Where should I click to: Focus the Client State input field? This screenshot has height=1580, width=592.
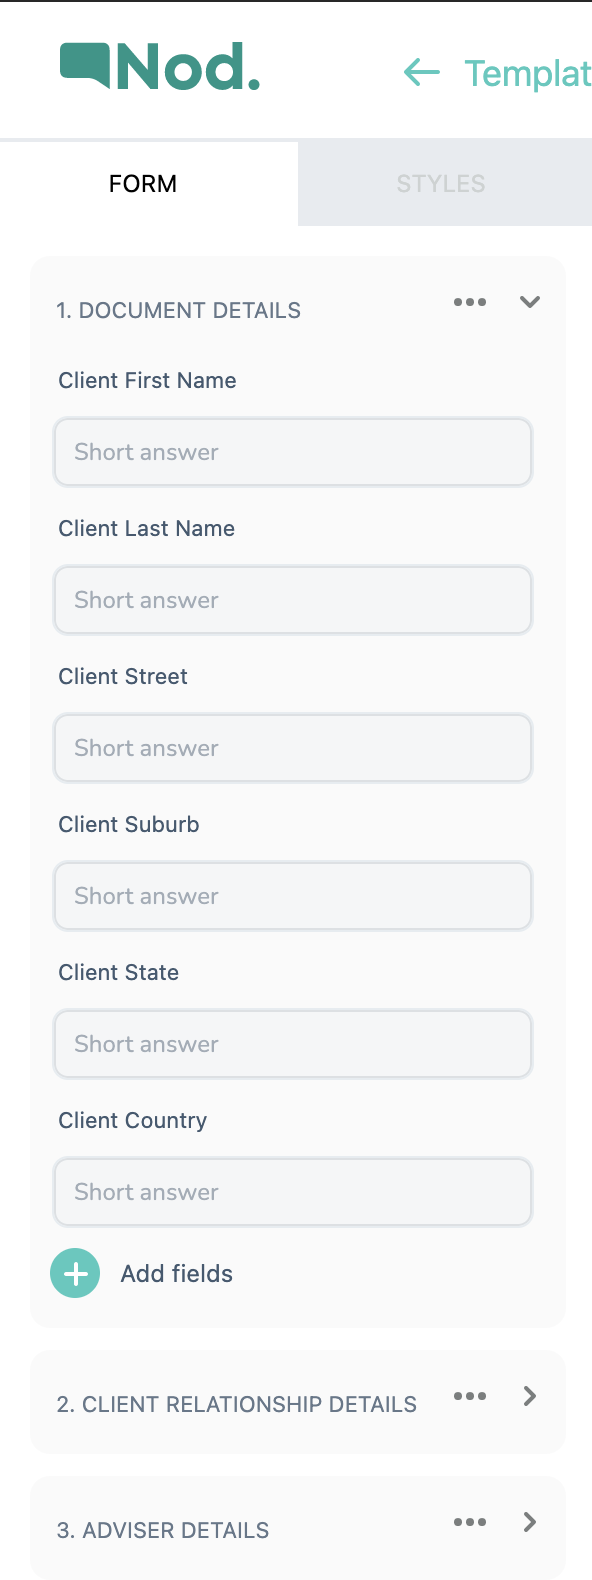tap(293, 1044)
